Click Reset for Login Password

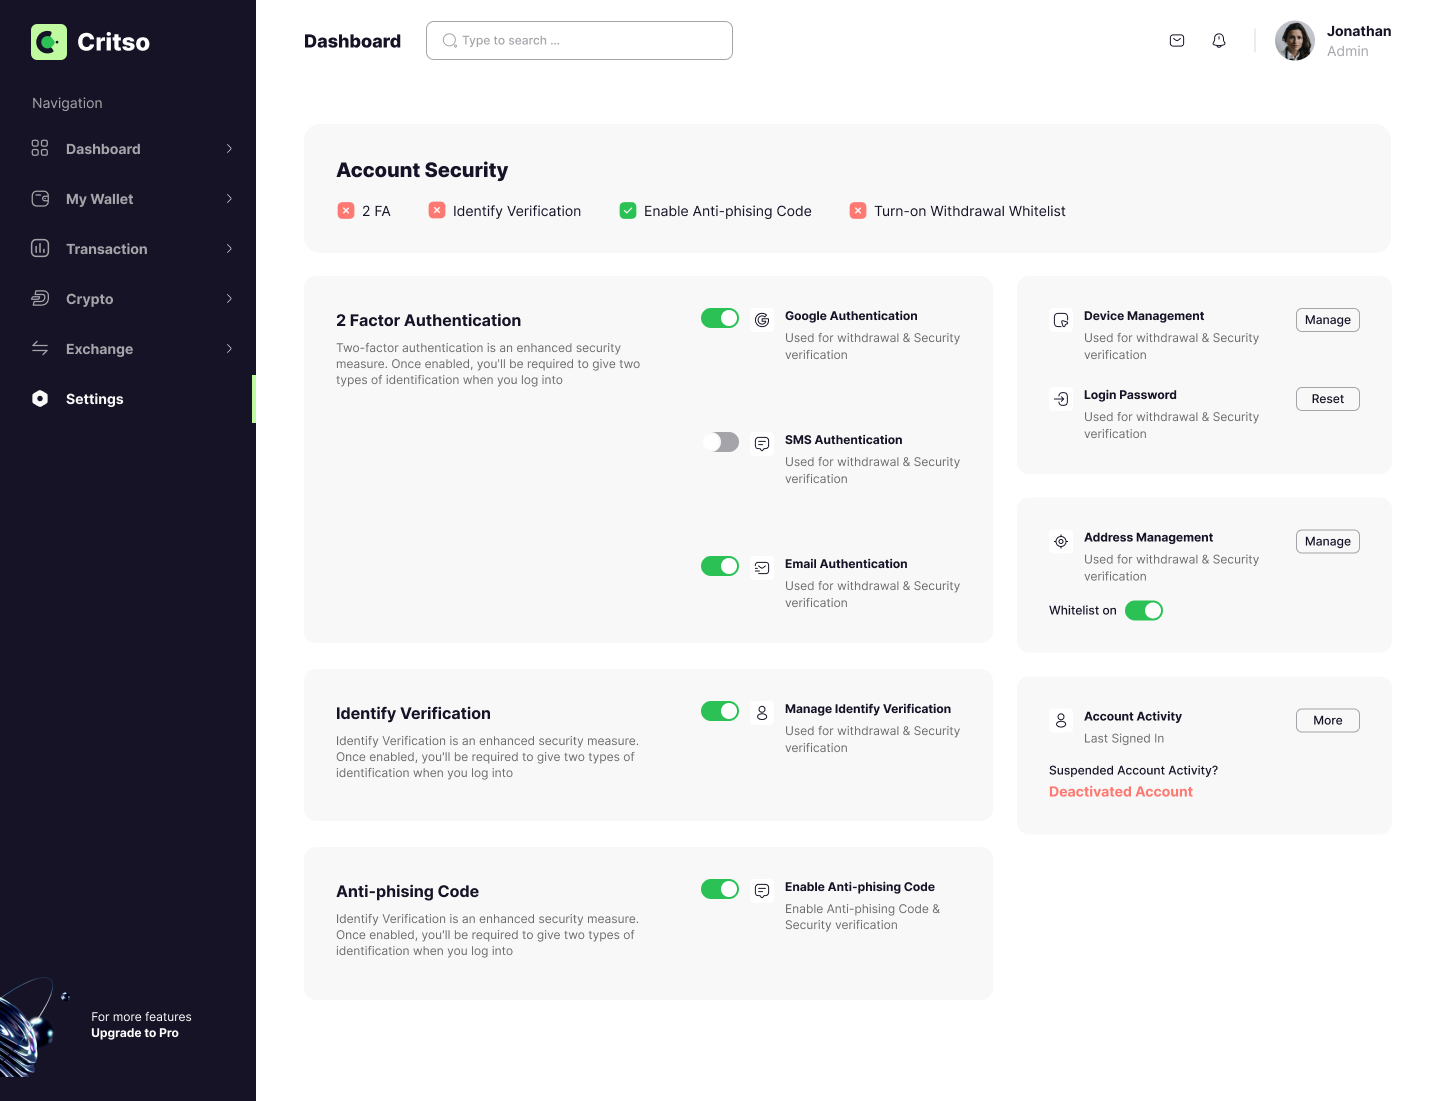coord(1328,399)
